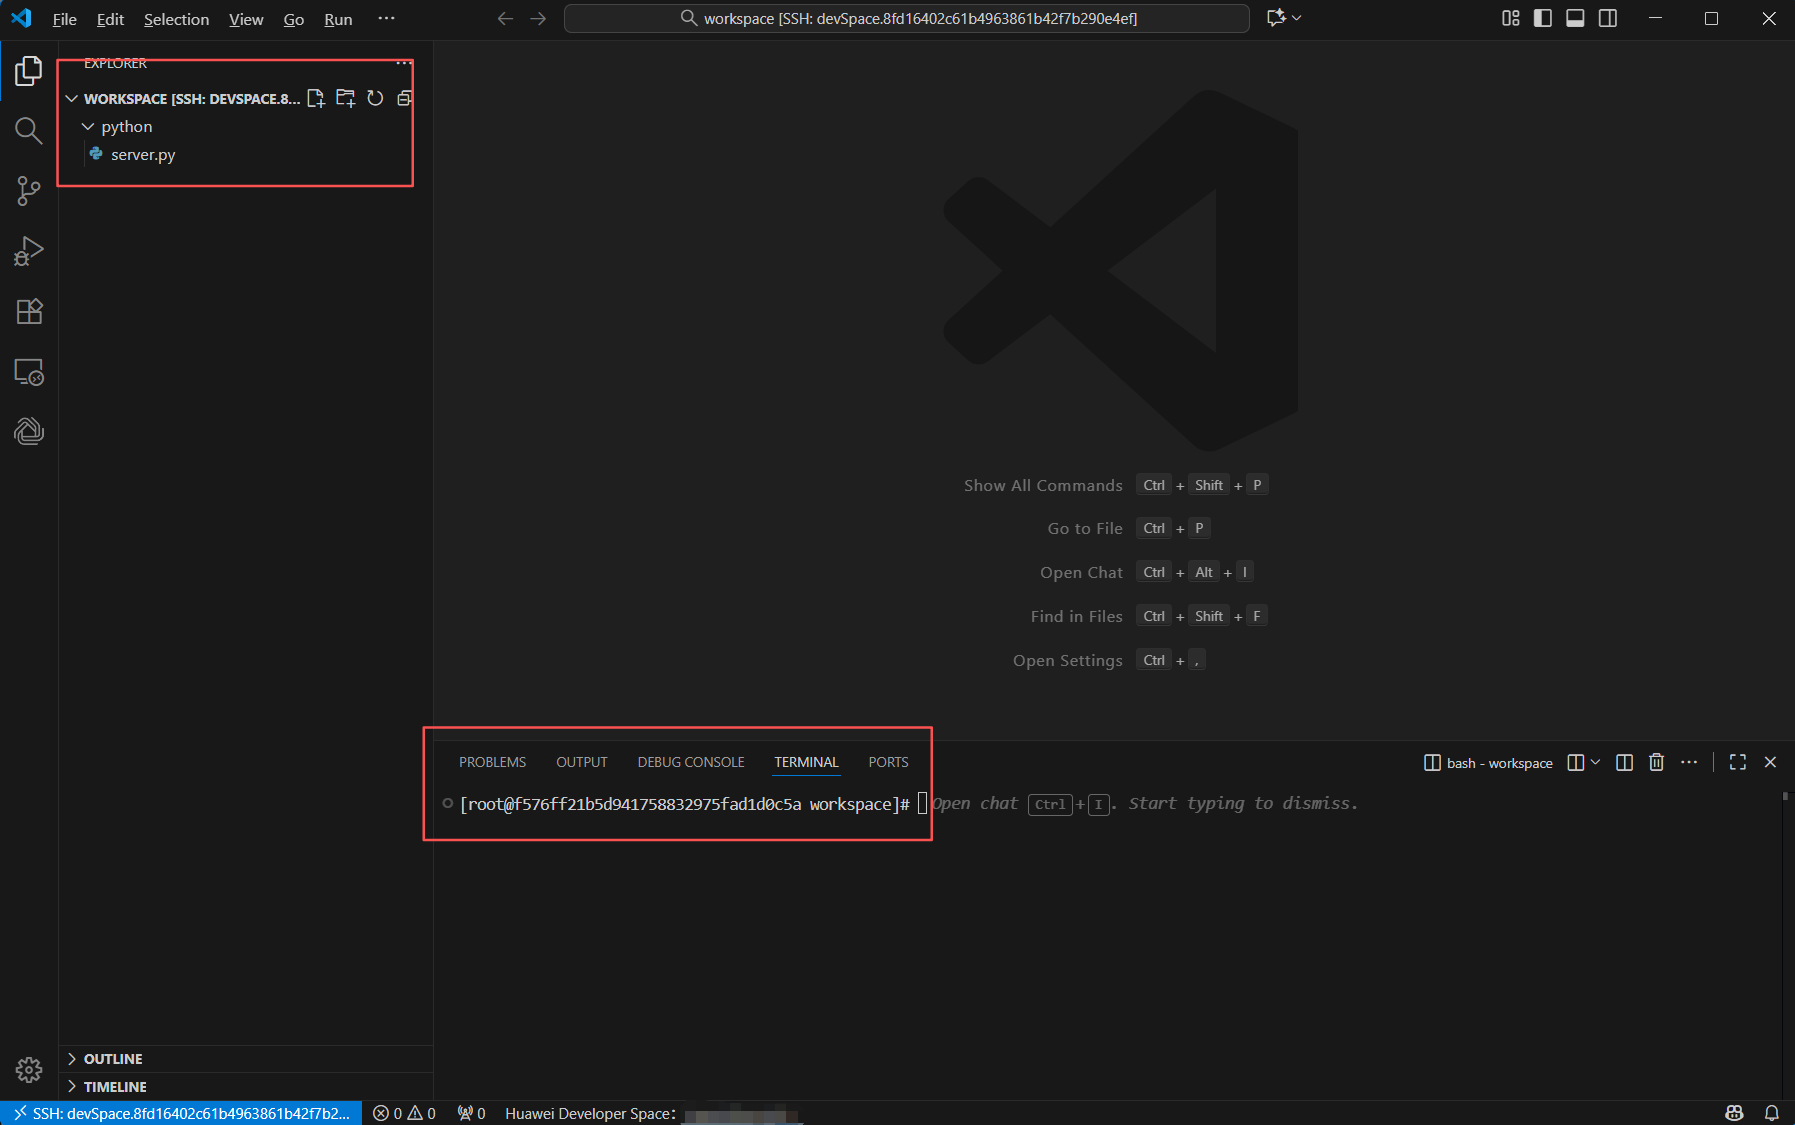Expand the TIMELINE section
Image resolution: width=1795 pixels, height=1125 pixels.
coord(246,1087)
